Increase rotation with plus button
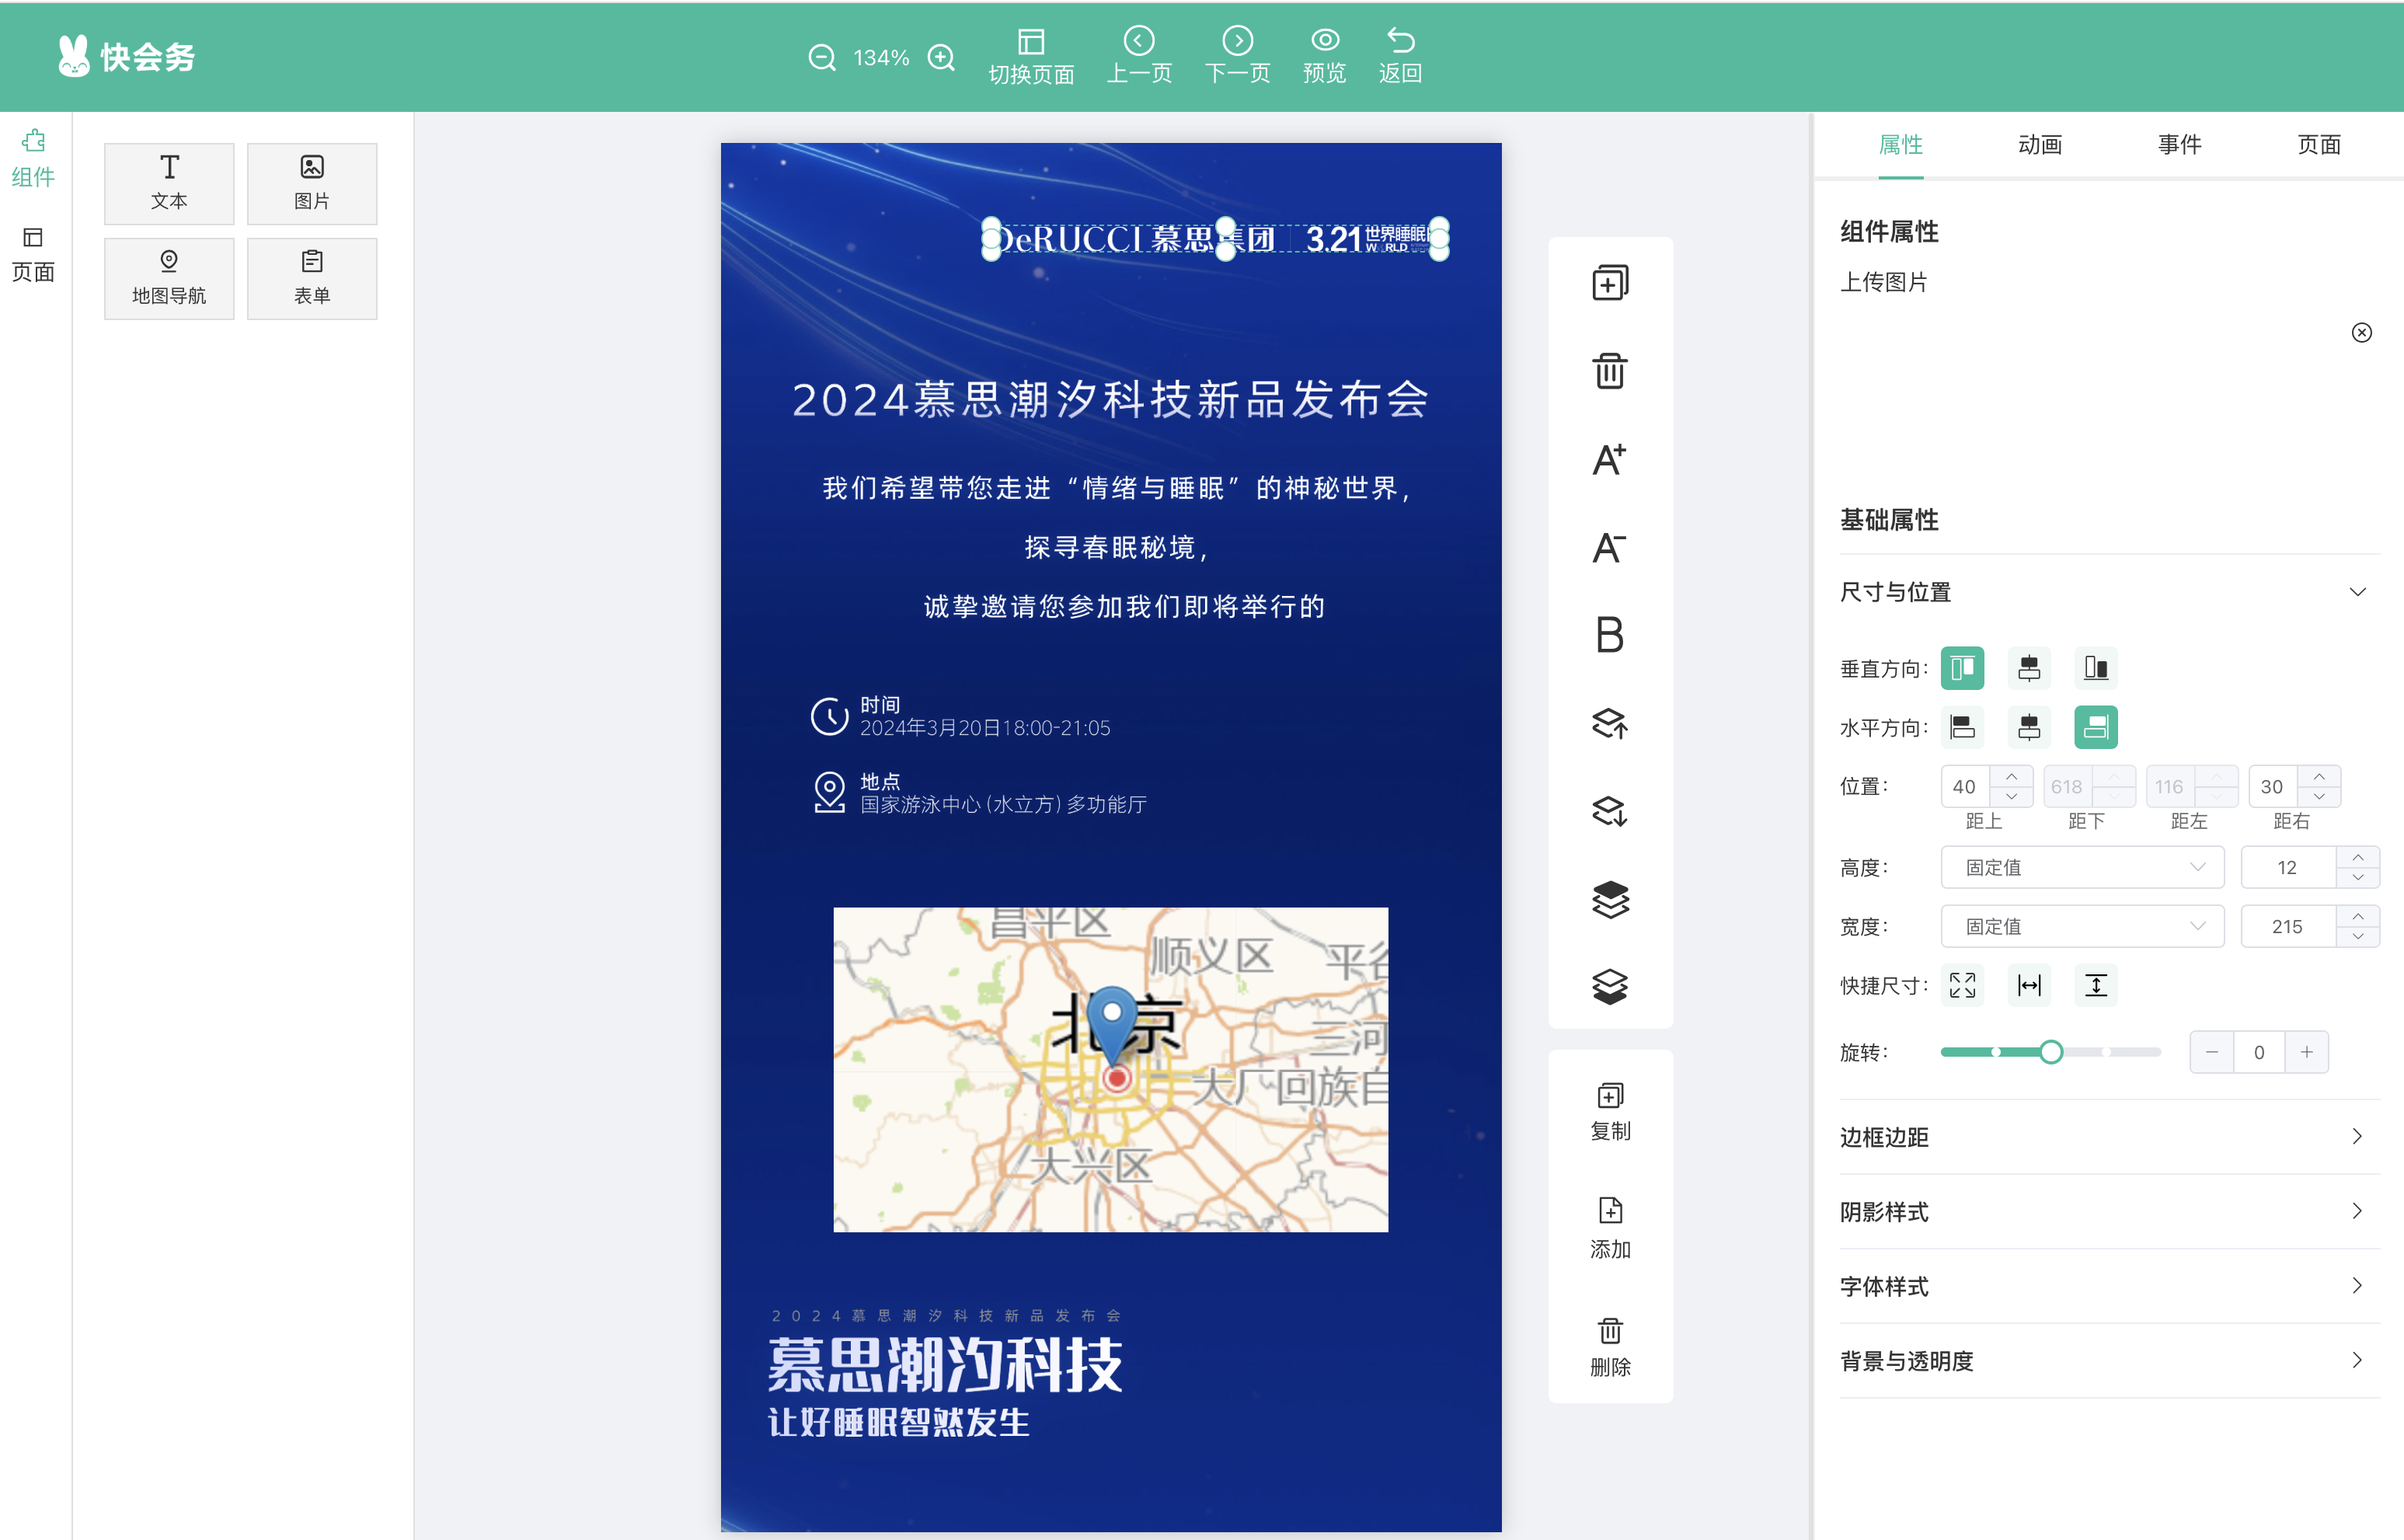This screenshot has width=2404, height=1540. click(2306, 1052)
